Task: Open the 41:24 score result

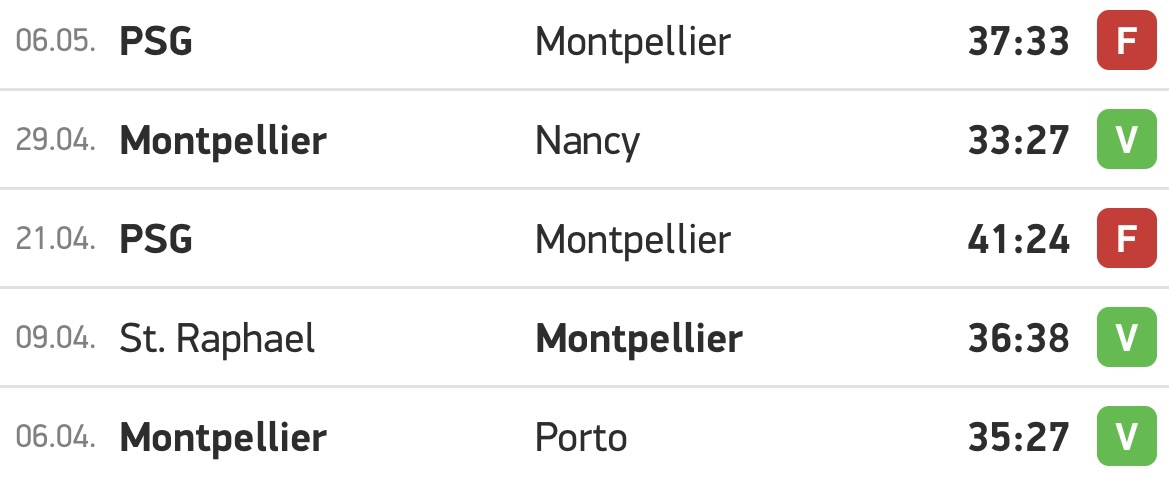Action: pos(1018,240)
